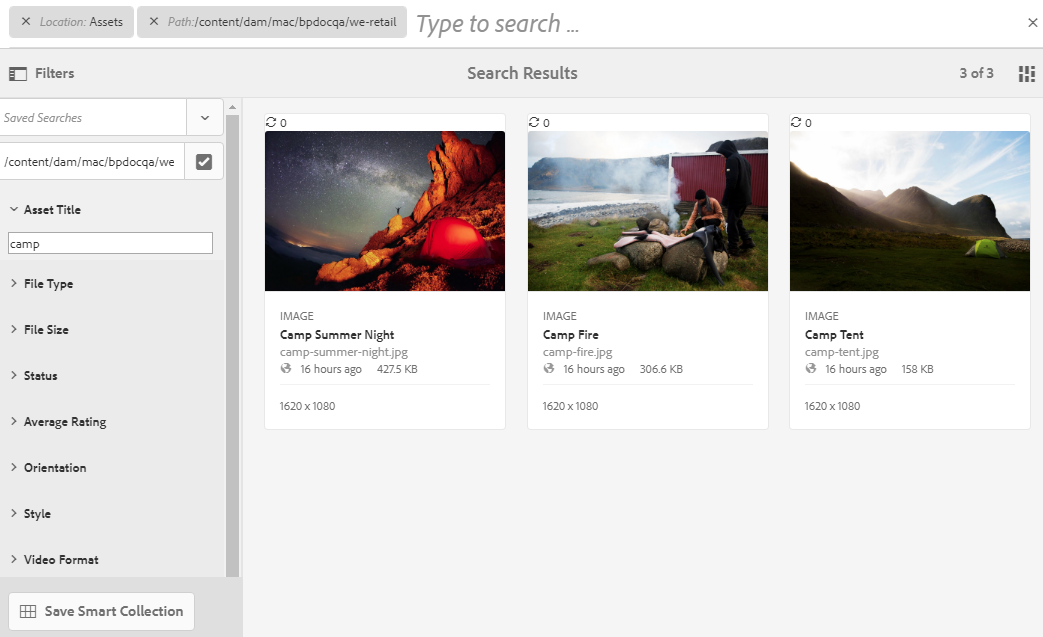This screenshot has width=1043, height=637.
Task: Open the Camp Tent asset title
Action: (834, 335)
